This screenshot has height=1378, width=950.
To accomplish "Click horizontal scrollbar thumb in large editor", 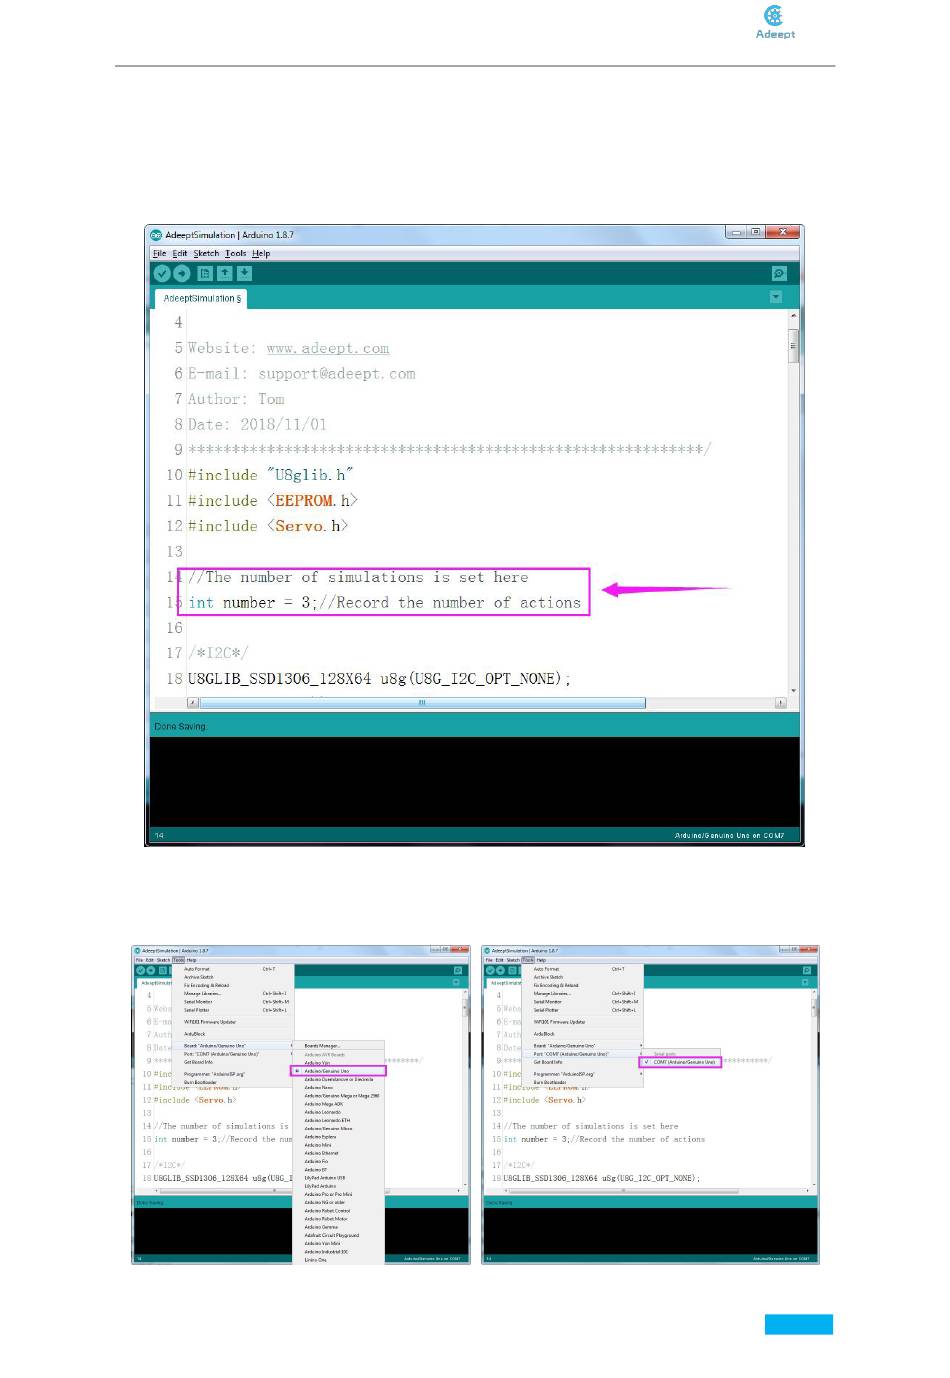I will [x=422, y=703].
